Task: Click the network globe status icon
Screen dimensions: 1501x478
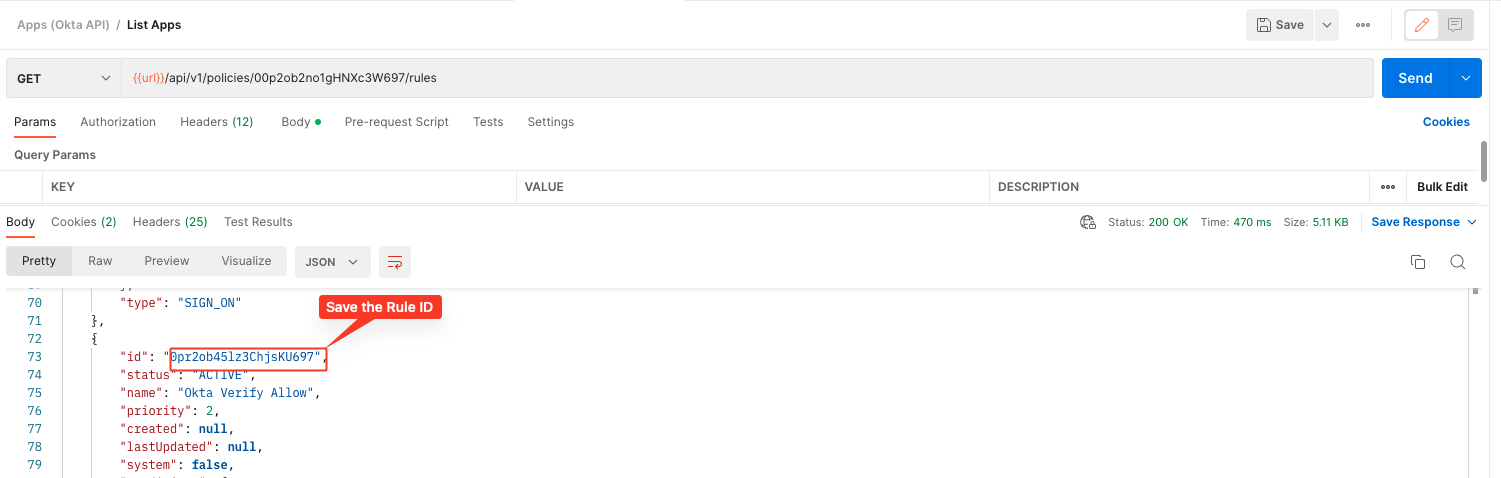Action: pyautogui.click(x=1088, y=222)
